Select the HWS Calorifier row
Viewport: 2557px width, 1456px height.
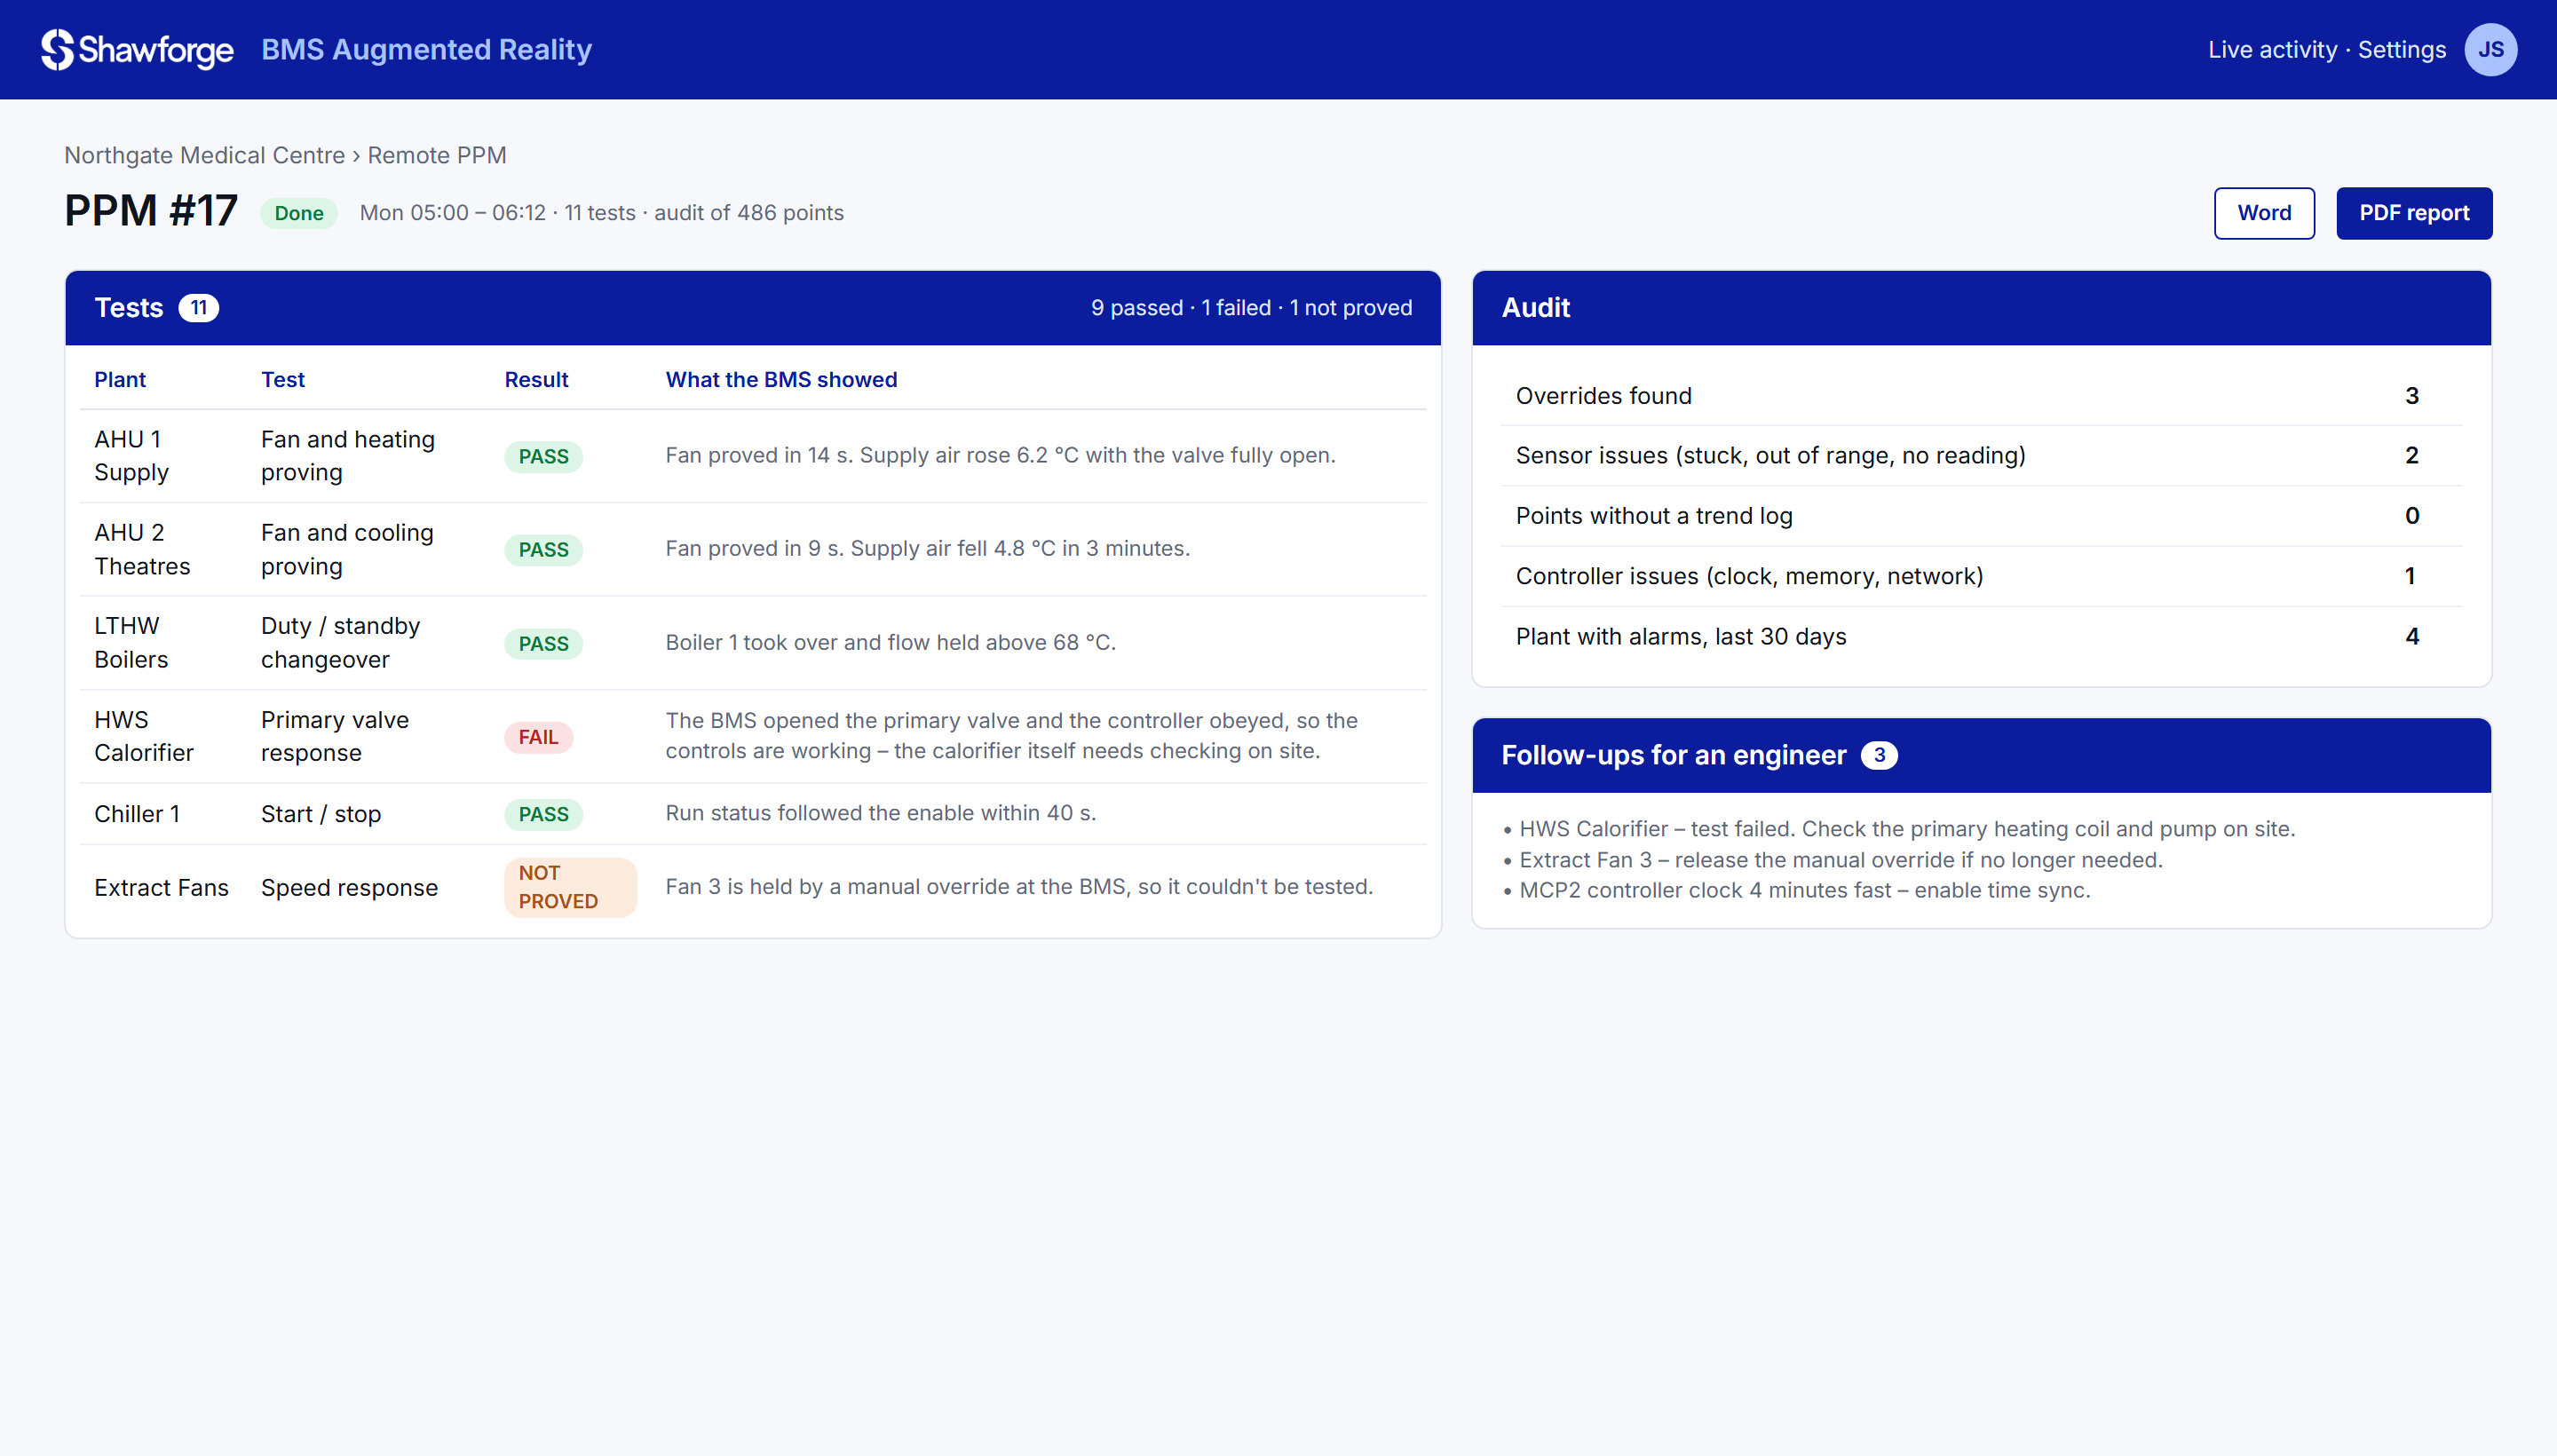tap(753, 736)
